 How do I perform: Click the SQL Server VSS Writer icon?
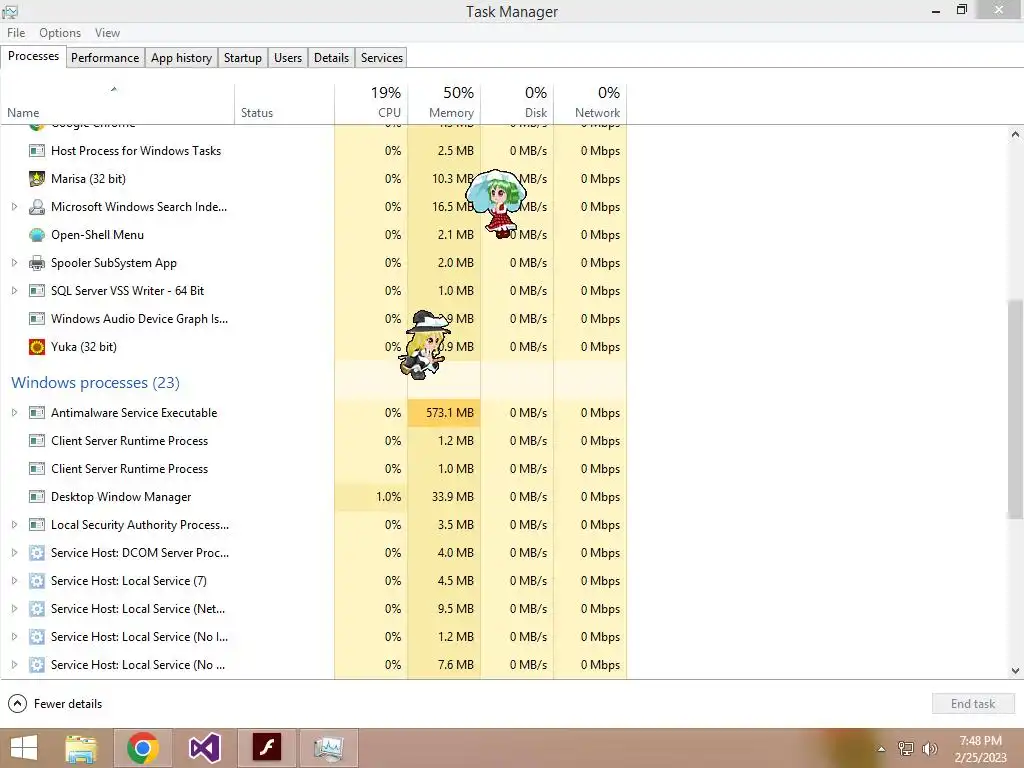point(37,291)
